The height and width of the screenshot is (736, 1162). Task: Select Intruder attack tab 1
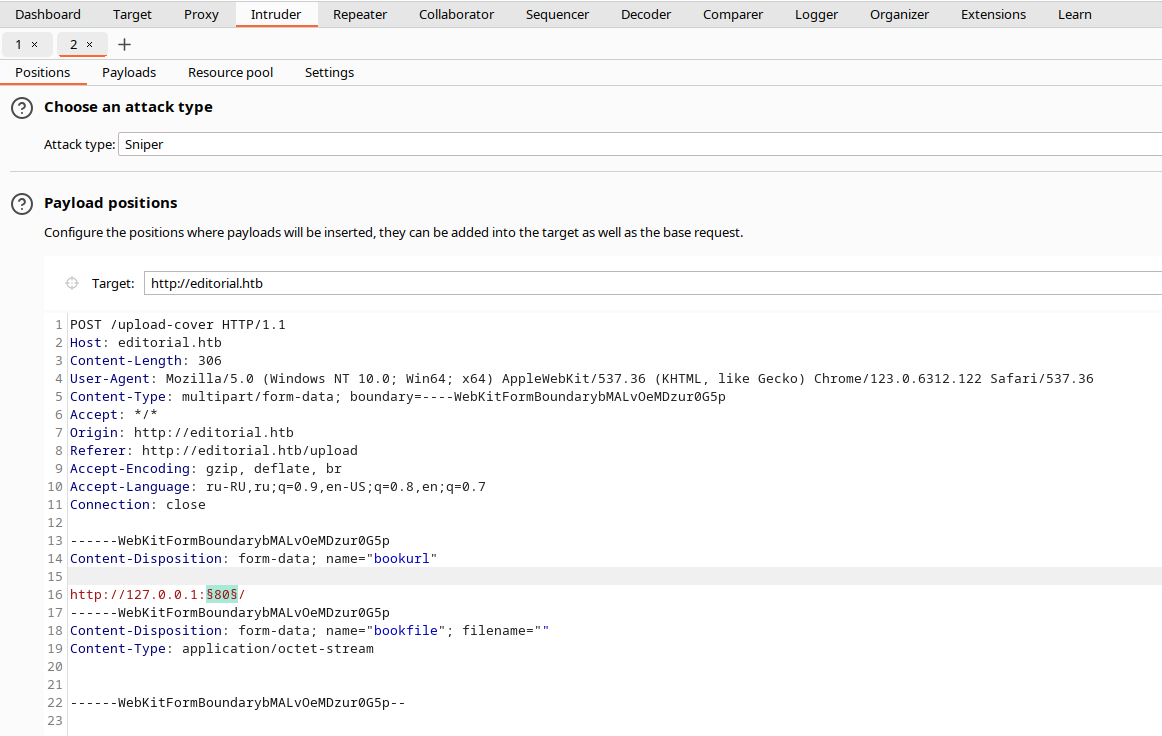[x=19, y=44]
